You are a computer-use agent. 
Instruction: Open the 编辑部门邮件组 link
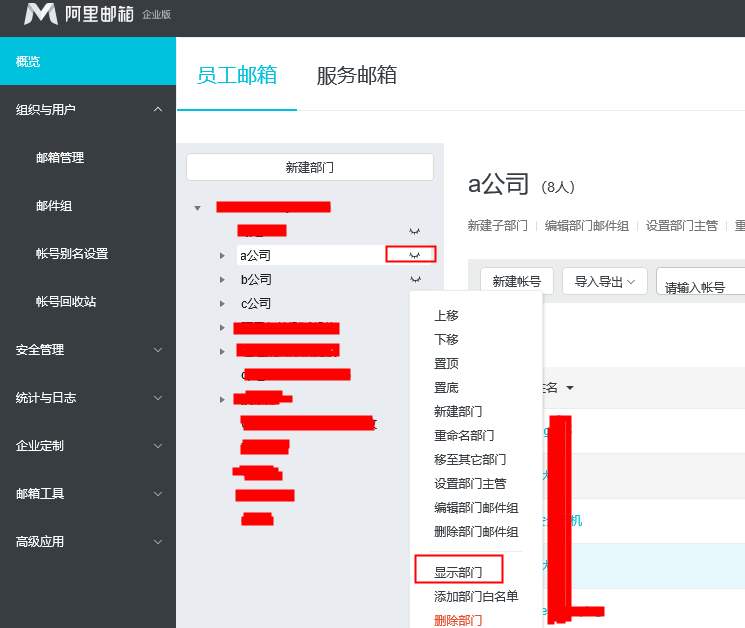pyautogui.click(x=586, y=226)
